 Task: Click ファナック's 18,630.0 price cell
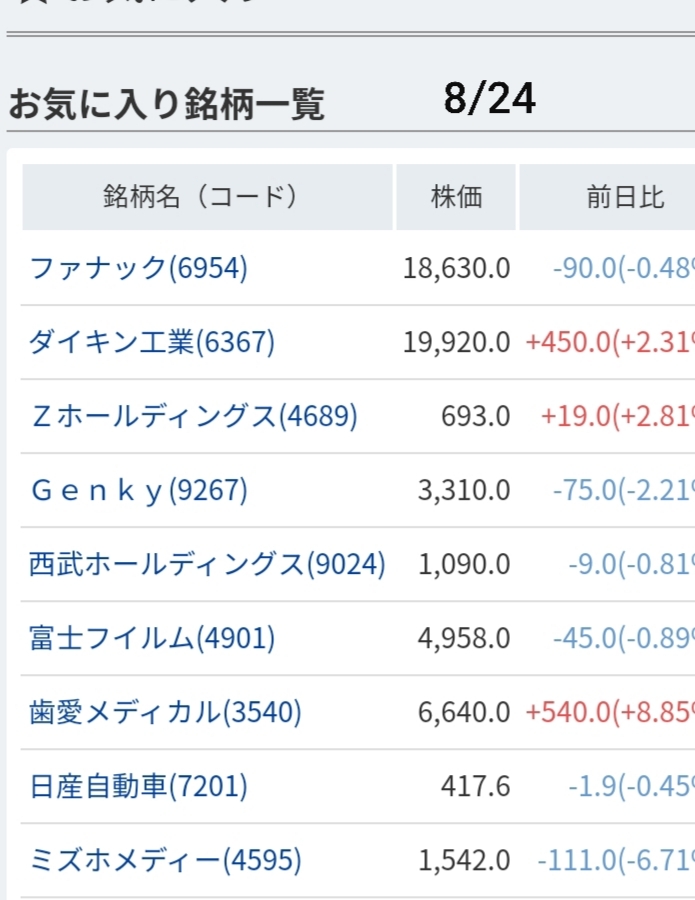click(x=457, y=268)
